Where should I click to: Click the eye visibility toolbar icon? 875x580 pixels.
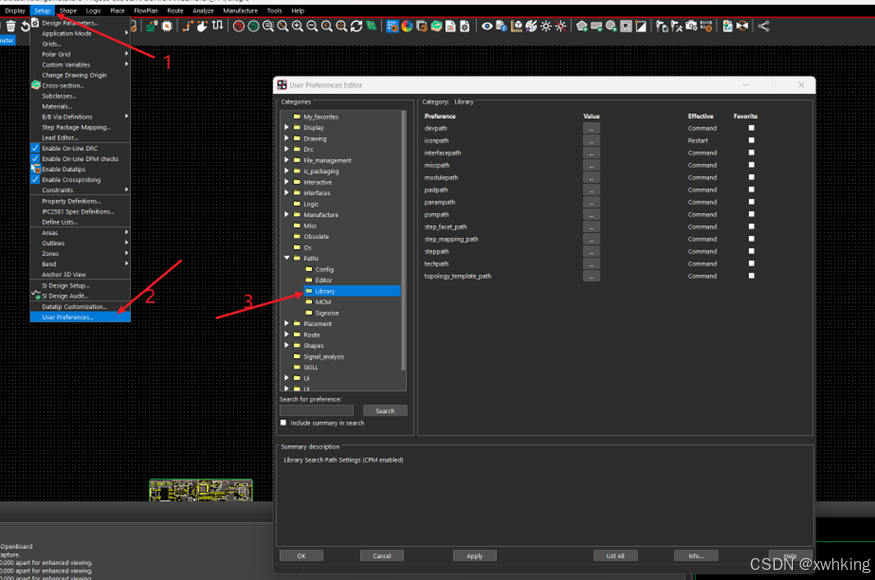point(487,26)
